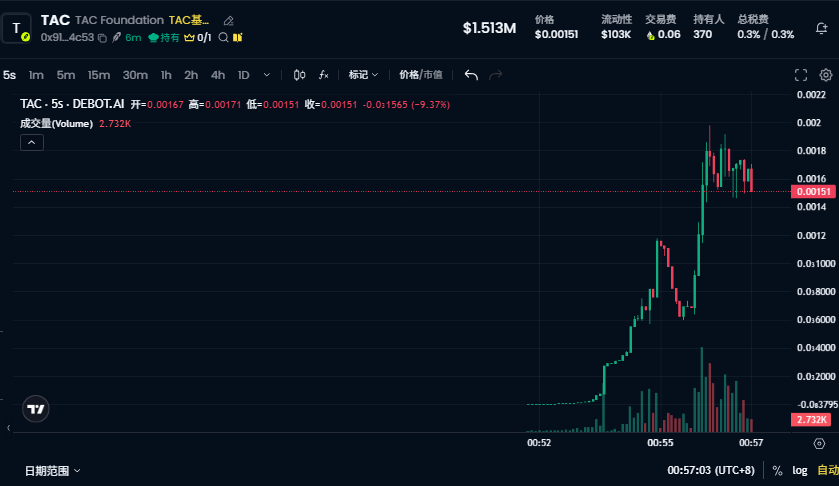
Task: Collapse the indicator legend chevron
Action: pyautogui.click(x=32, y=142)
